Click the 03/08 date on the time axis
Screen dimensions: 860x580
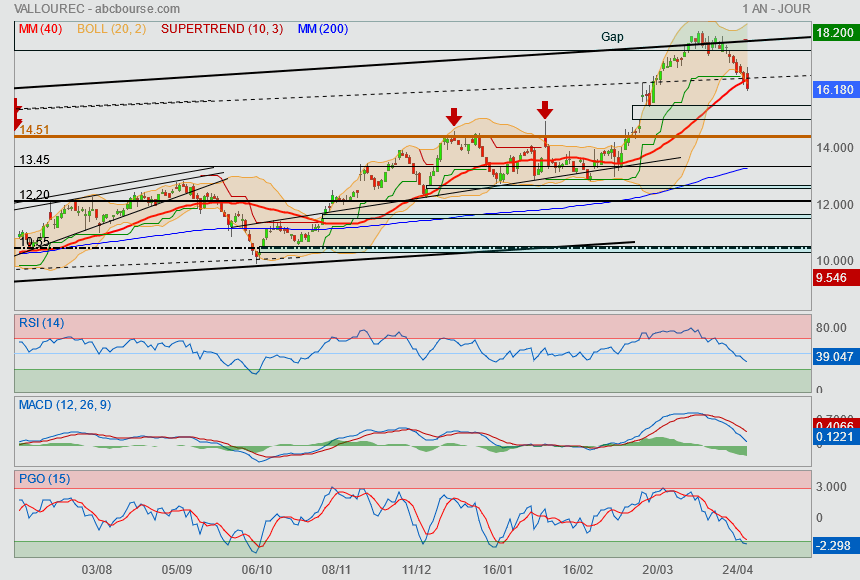[97, 570]
